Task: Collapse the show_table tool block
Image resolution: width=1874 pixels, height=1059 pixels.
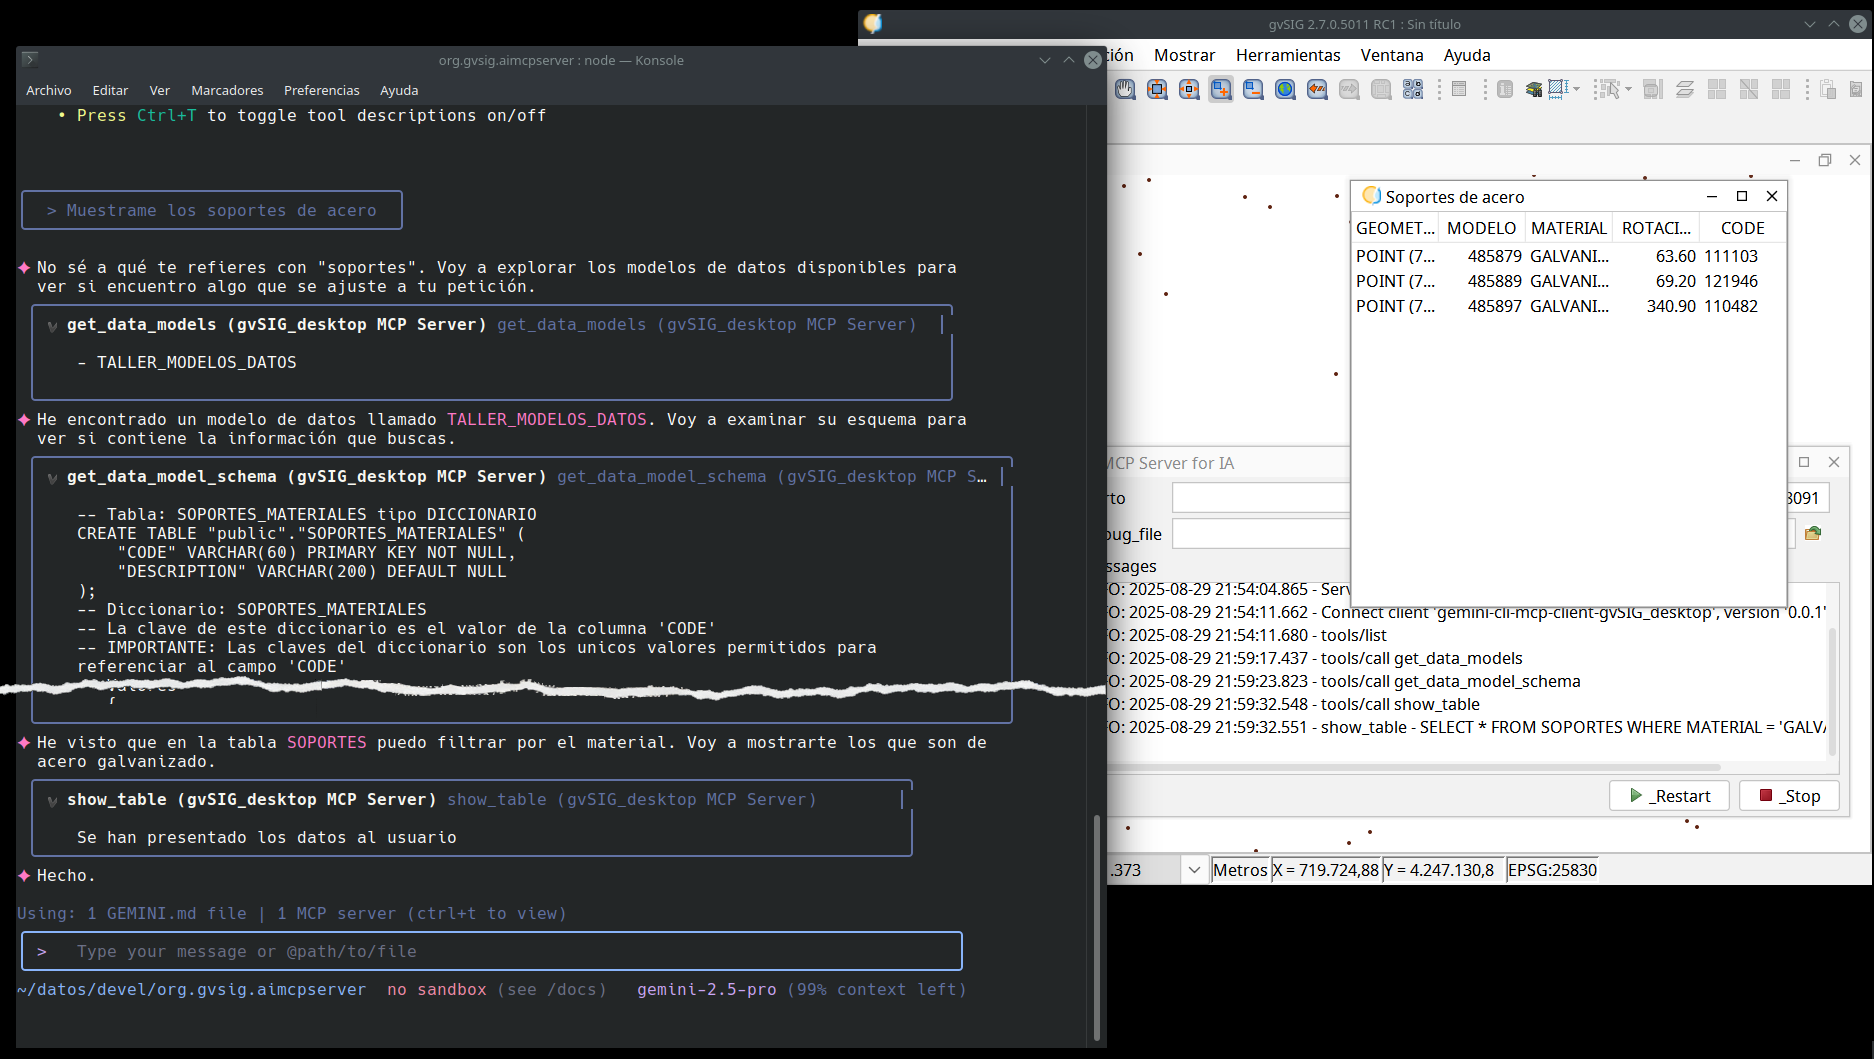Action: tap(52, 801)
